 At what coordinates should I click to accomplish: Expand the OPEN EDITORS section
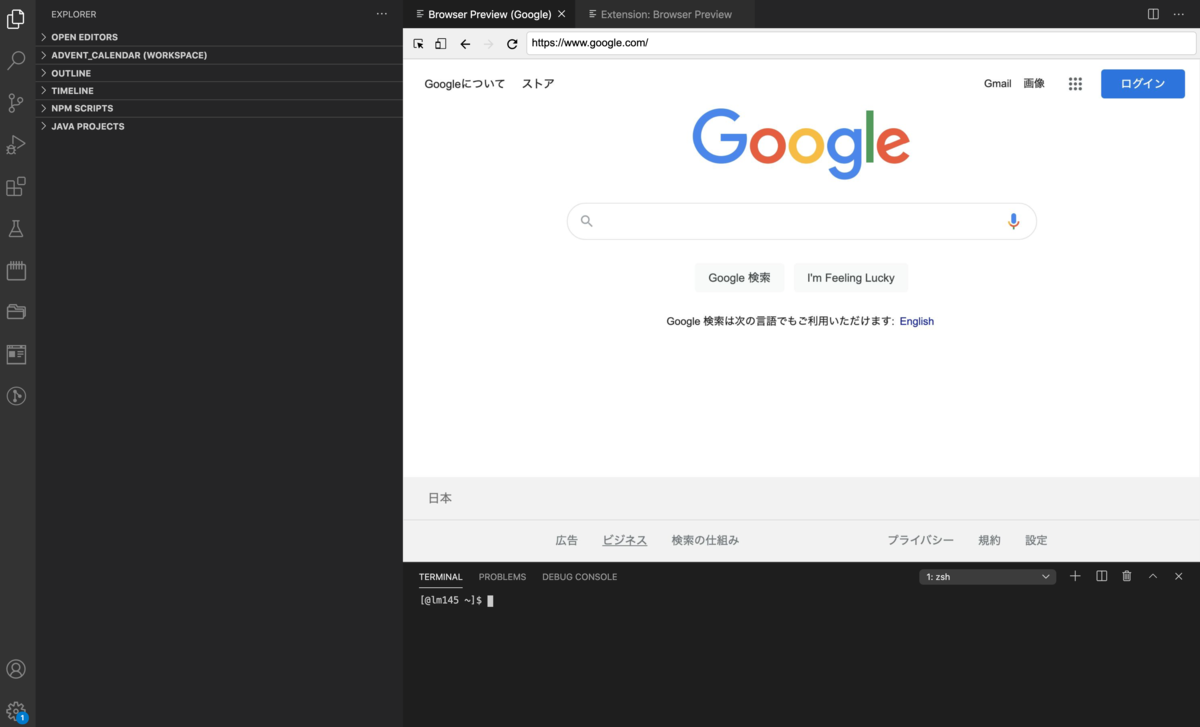pos(84,37)
